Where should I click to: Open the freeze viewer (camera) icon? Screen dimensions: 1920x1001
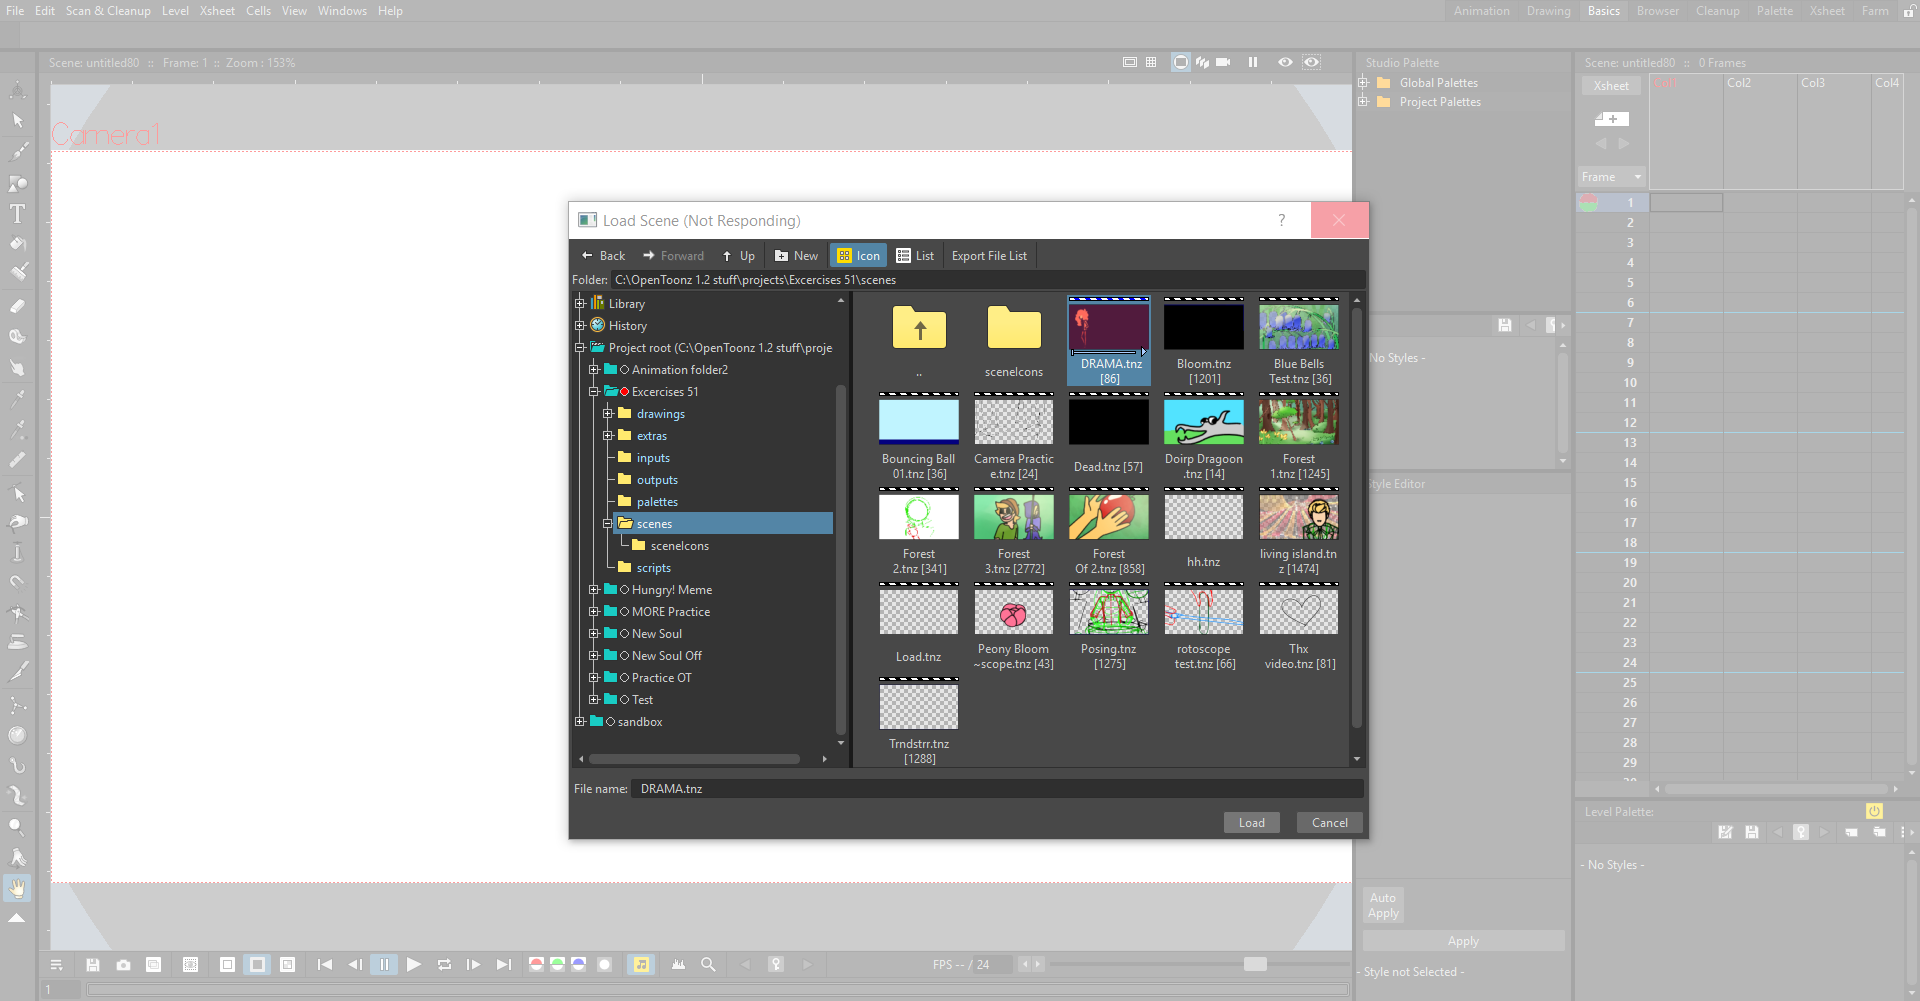point(1222,62)
